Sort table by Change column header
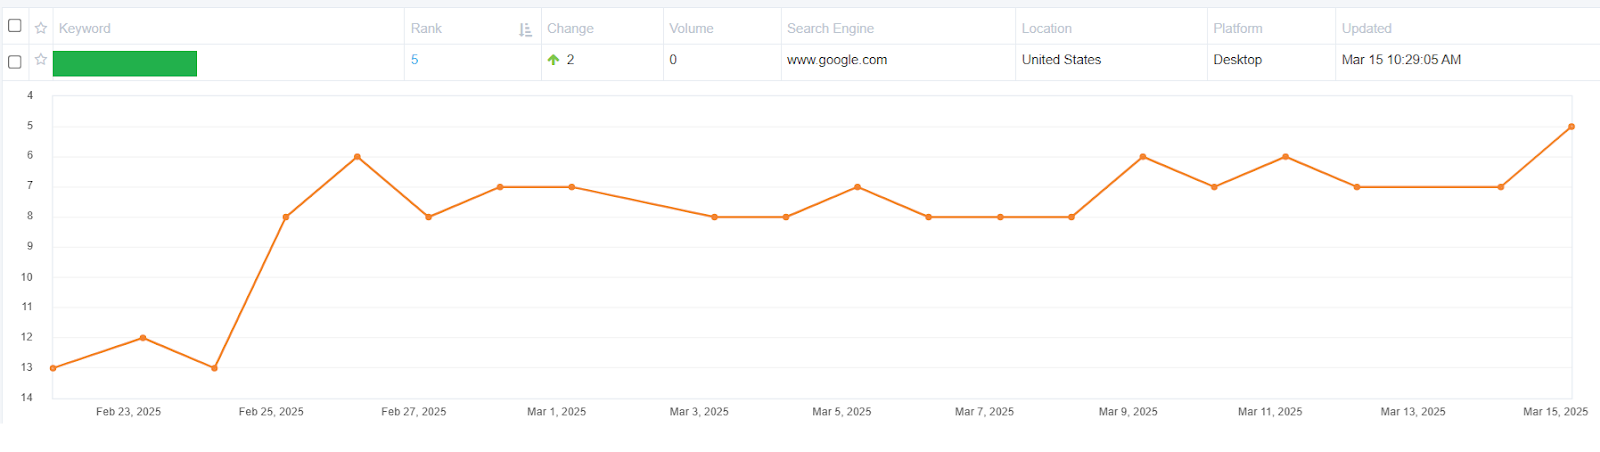The height and width of the screenshot is (452, 1600). coord(570,28)
